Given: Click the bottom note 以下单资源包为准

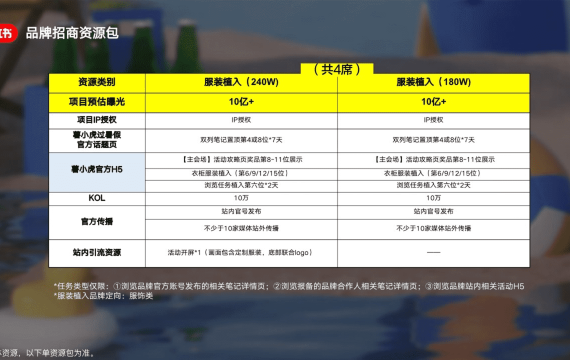Looking at the screenshot, I should click(x=60, y=353).
